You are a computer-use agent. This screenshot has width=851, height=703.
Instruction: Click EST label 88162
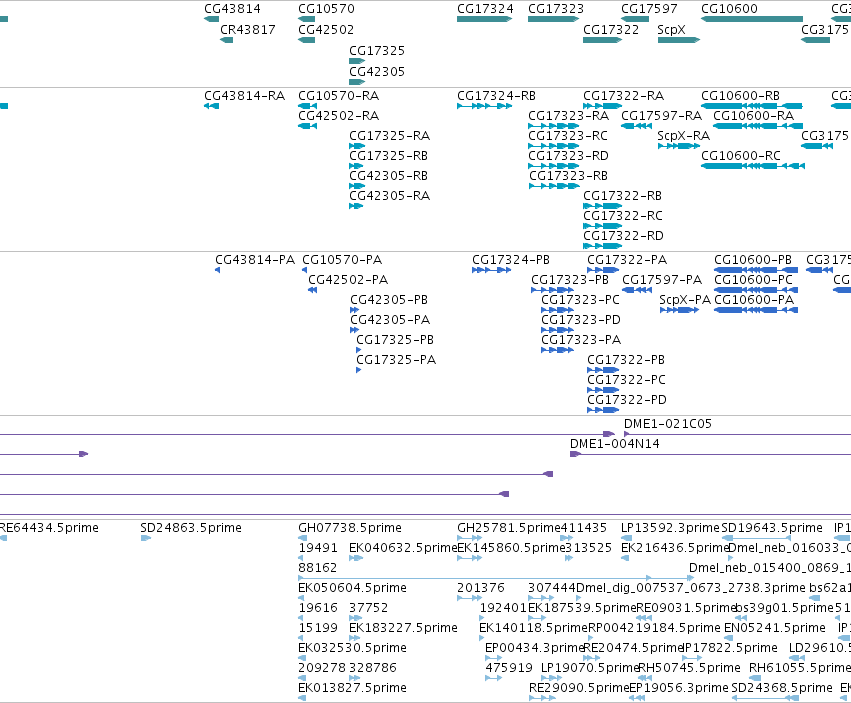coord(318,568)
